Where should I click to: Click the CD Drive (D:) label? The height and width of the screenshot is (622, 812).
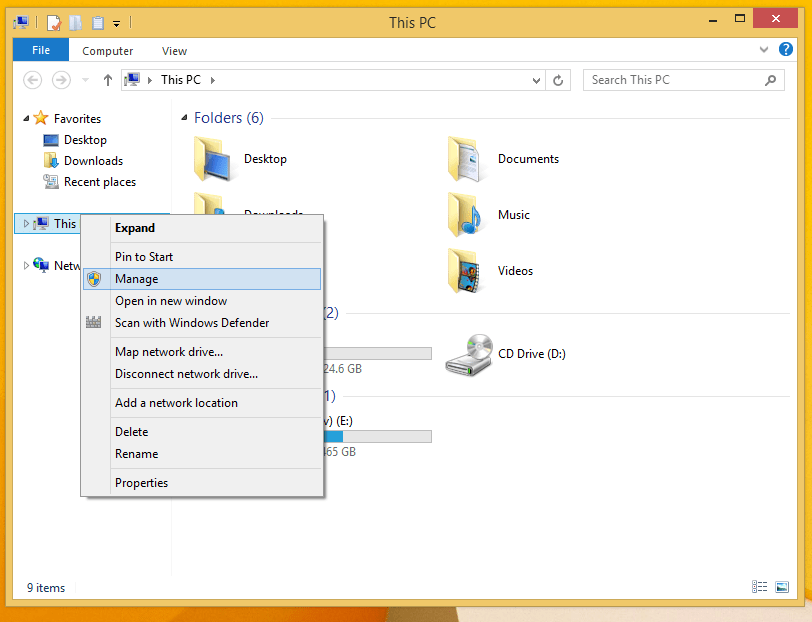click(531, 354)
